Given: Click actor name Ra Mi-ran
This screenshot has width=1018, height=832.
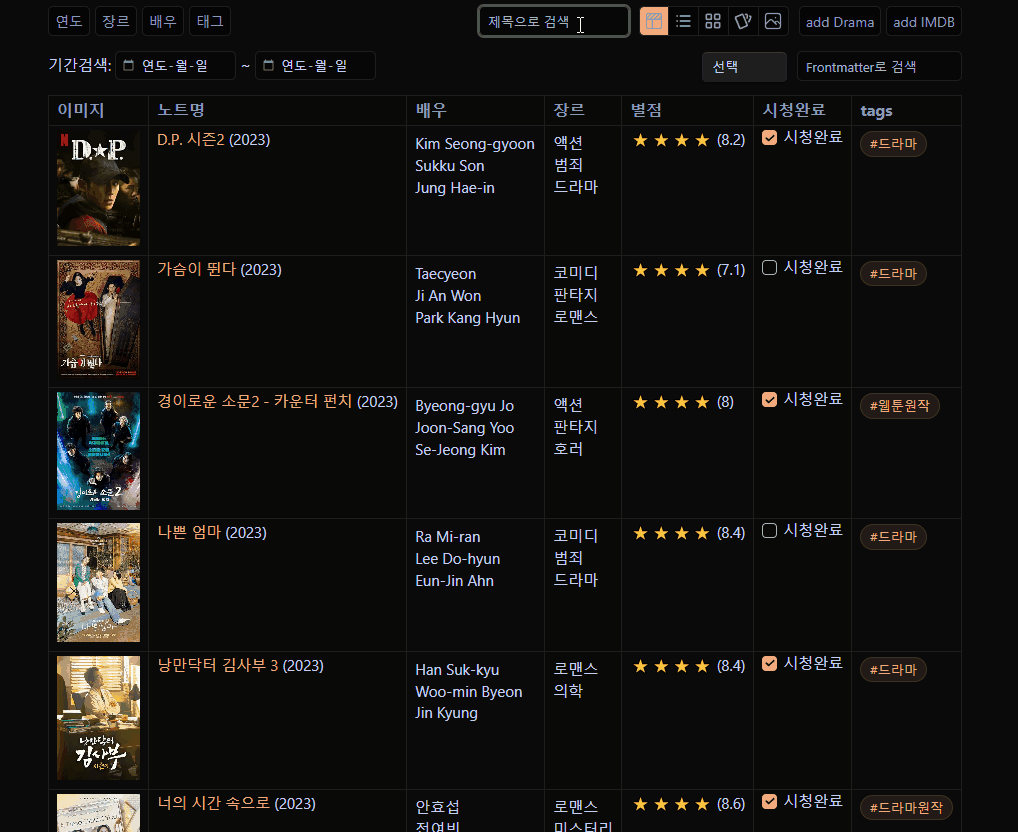Looking at the screenshot, I should pyautogui.click(x=447, y=537).
